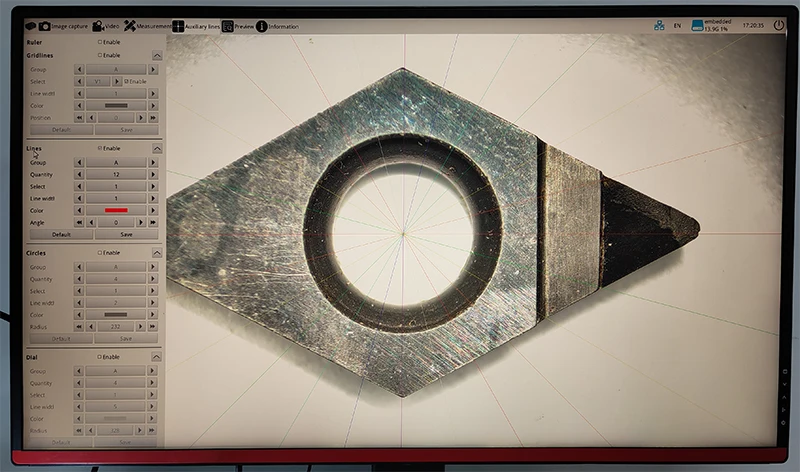This screenshot has width=800, height=472.
Task: Click the Lines Angle value field
Action: coord(116,222)
